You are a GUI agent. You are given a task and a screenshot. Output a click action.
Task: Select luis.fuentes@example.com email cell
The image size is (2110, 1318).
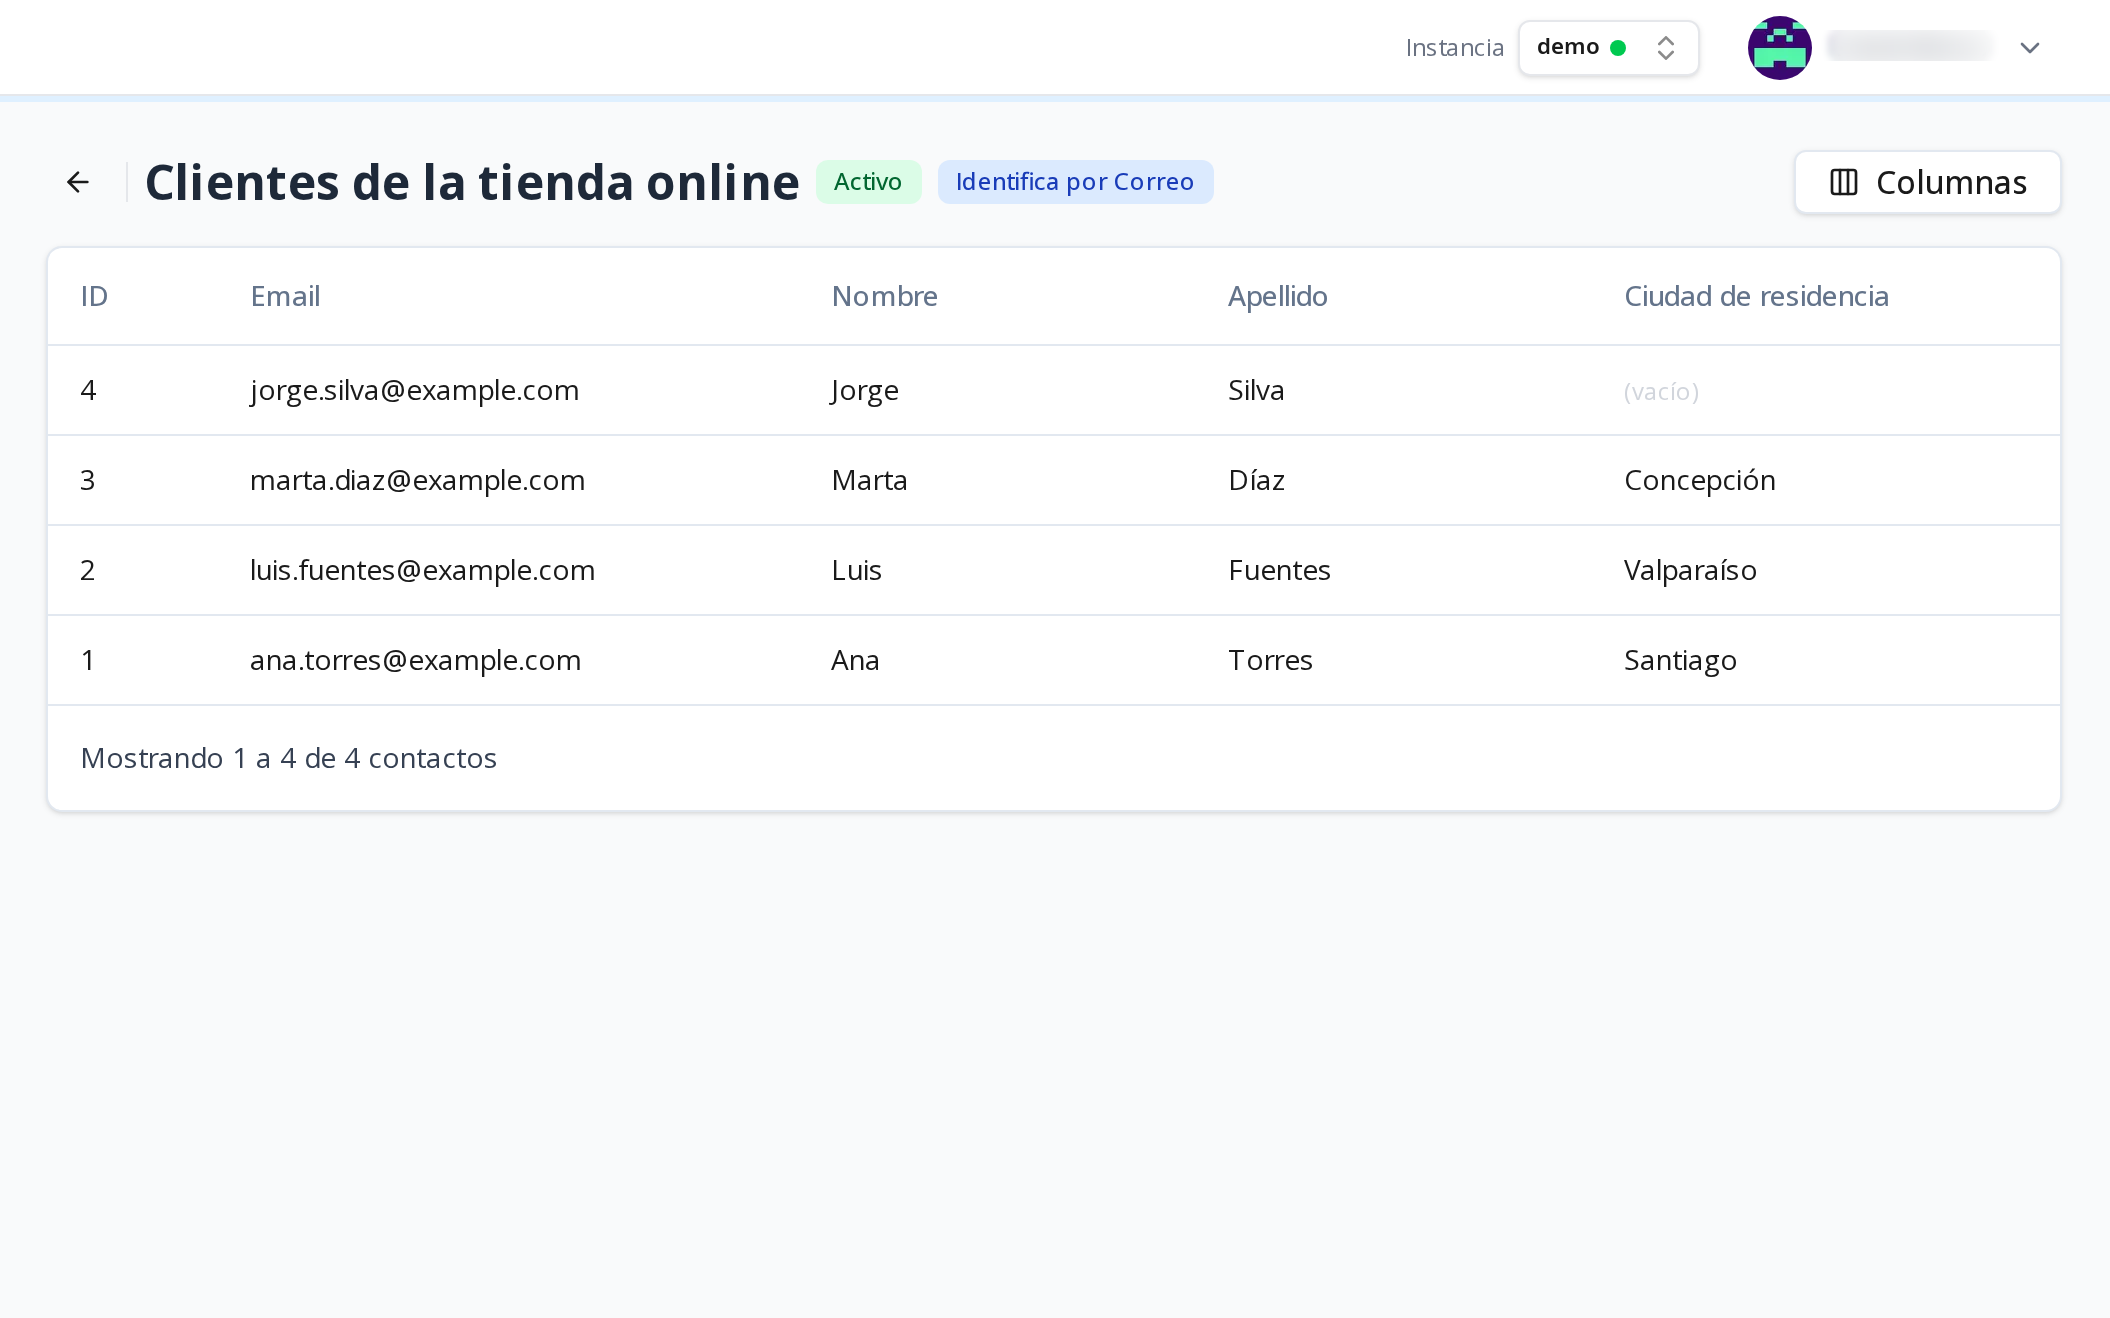[422, 570]
